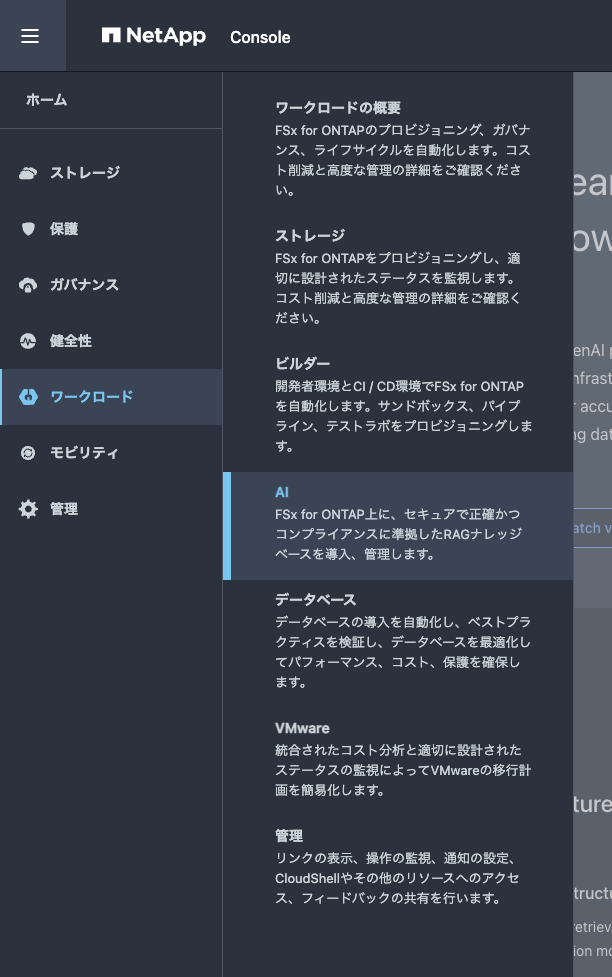The width and height of the screenshot is (612, 977).
Task: Click the RAGナレッジベース description under AI
Action: tap(399, 534)
